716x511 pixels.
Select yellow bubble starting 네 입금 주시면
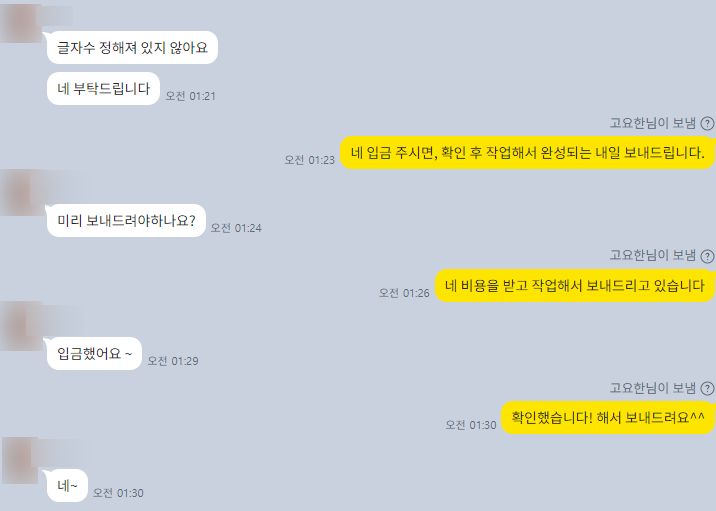pos(527,153)
